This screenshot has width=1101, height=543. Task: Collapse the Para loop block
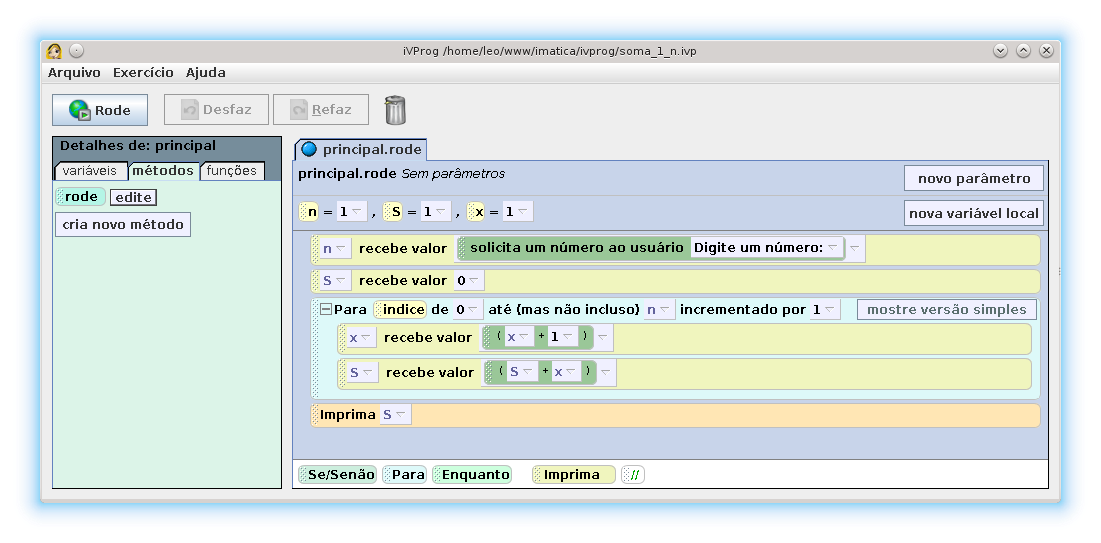pos(325,310)
